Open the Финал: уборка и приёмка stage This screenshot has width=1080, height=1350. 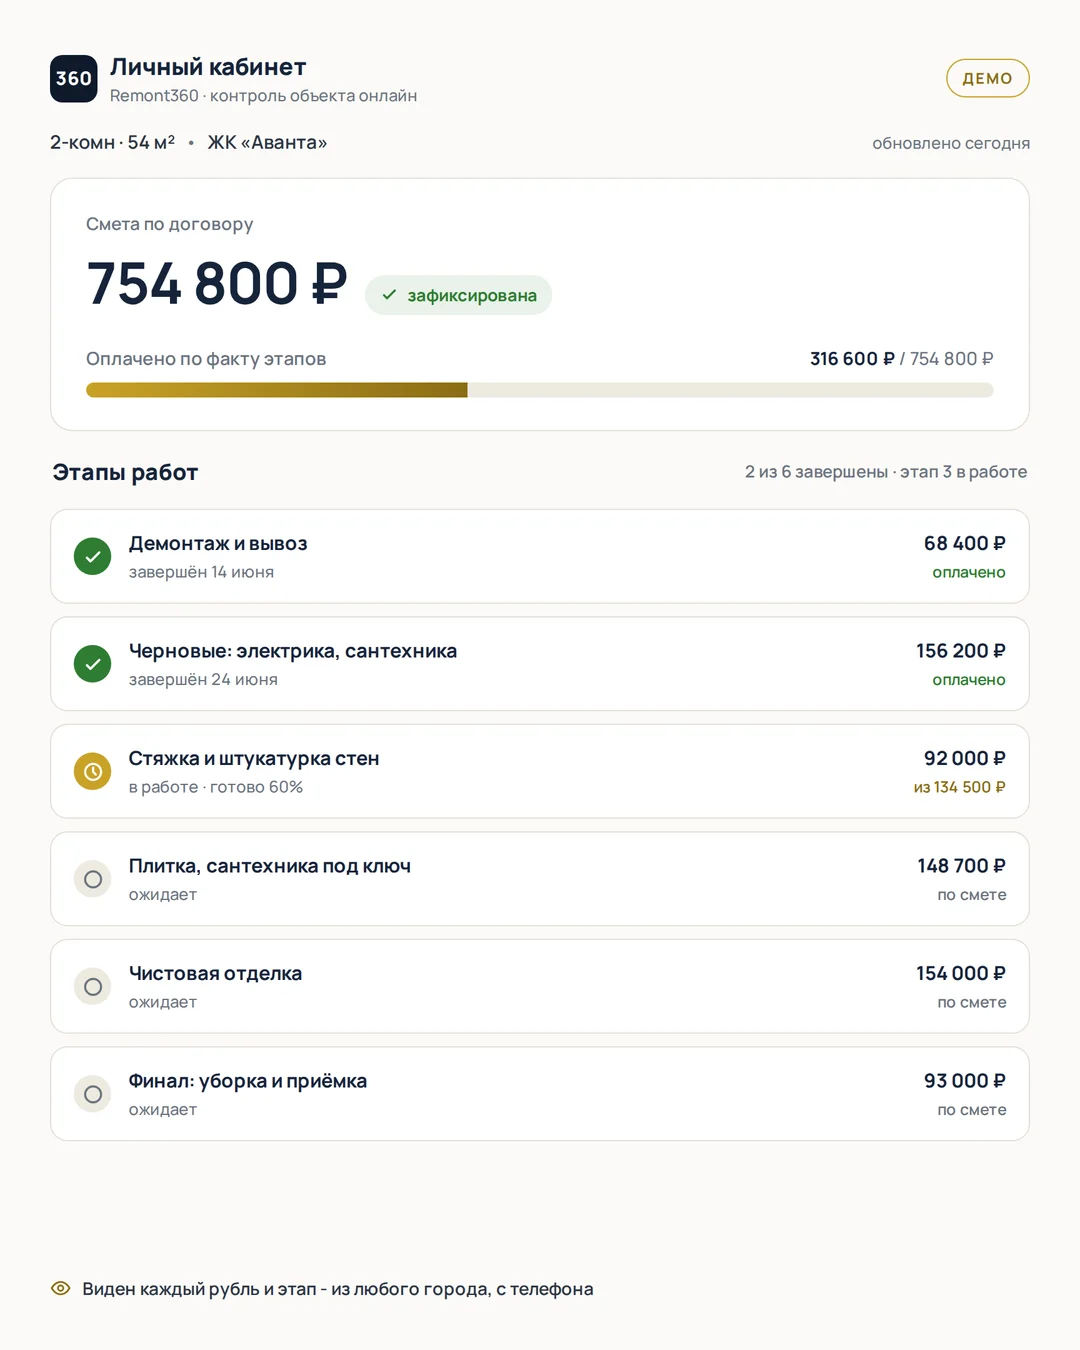pos(540,1094)
